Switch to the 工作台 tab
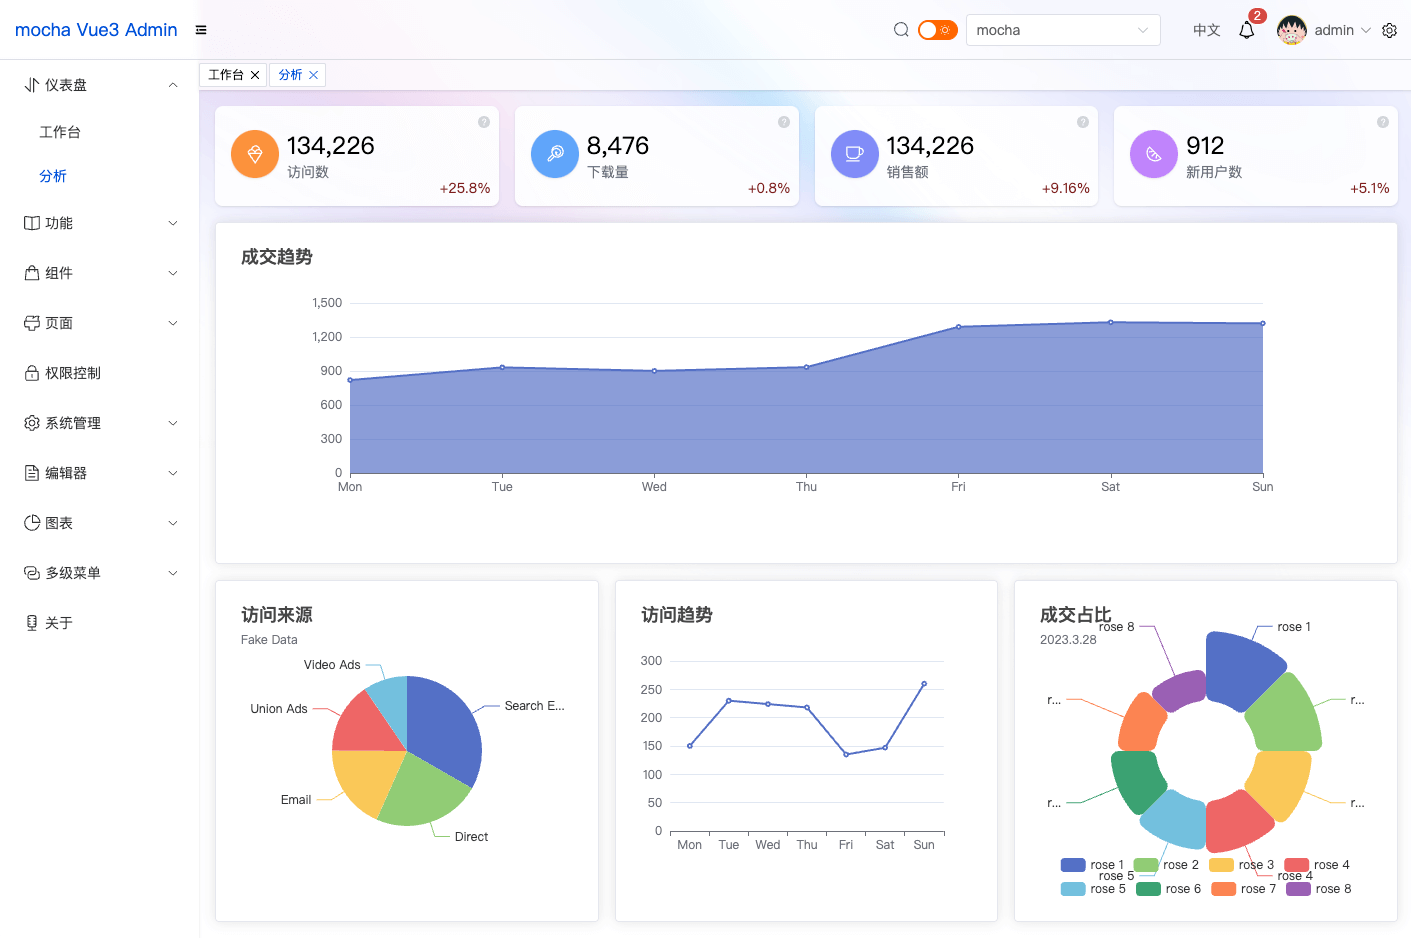 click(x=226, y=75)
